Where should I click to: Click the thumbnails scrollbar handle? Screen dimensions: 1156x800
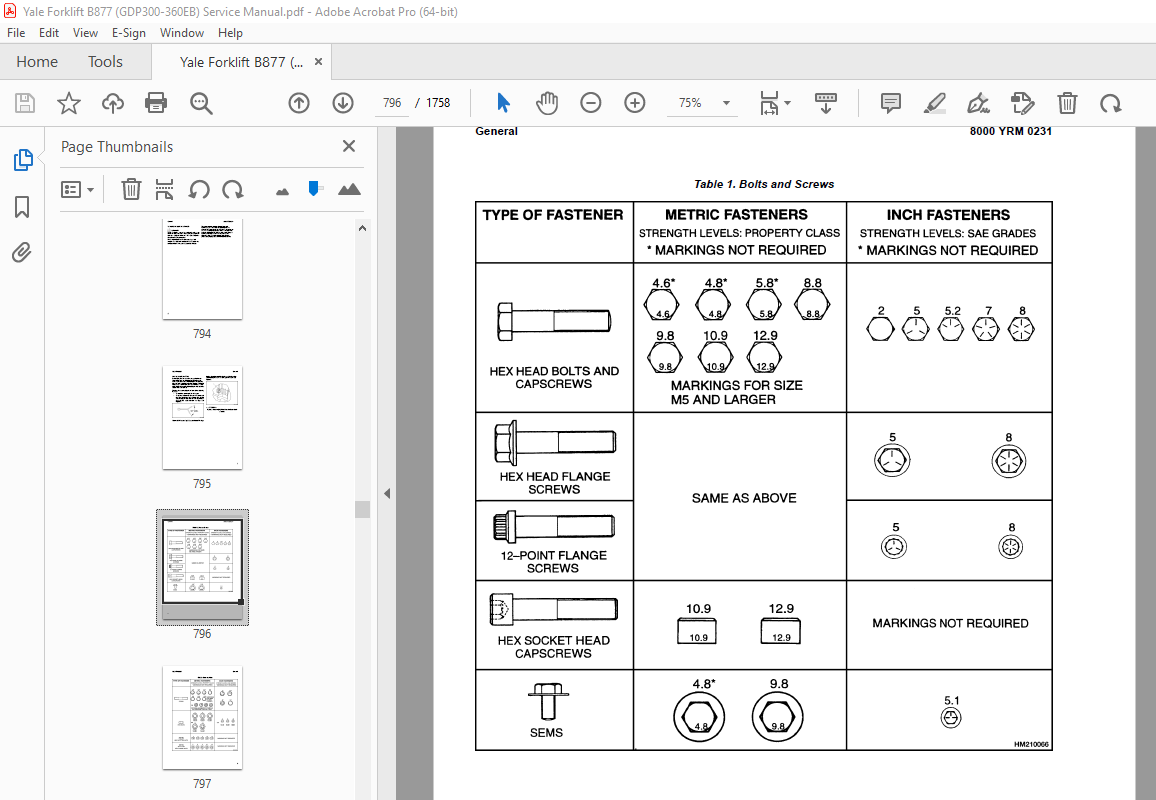362,509
